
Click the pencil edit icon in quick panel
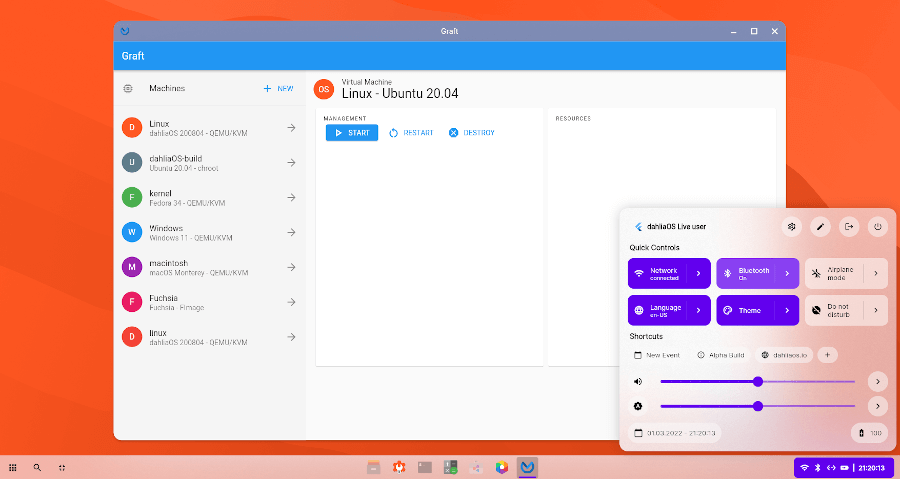tap(820, 227)
